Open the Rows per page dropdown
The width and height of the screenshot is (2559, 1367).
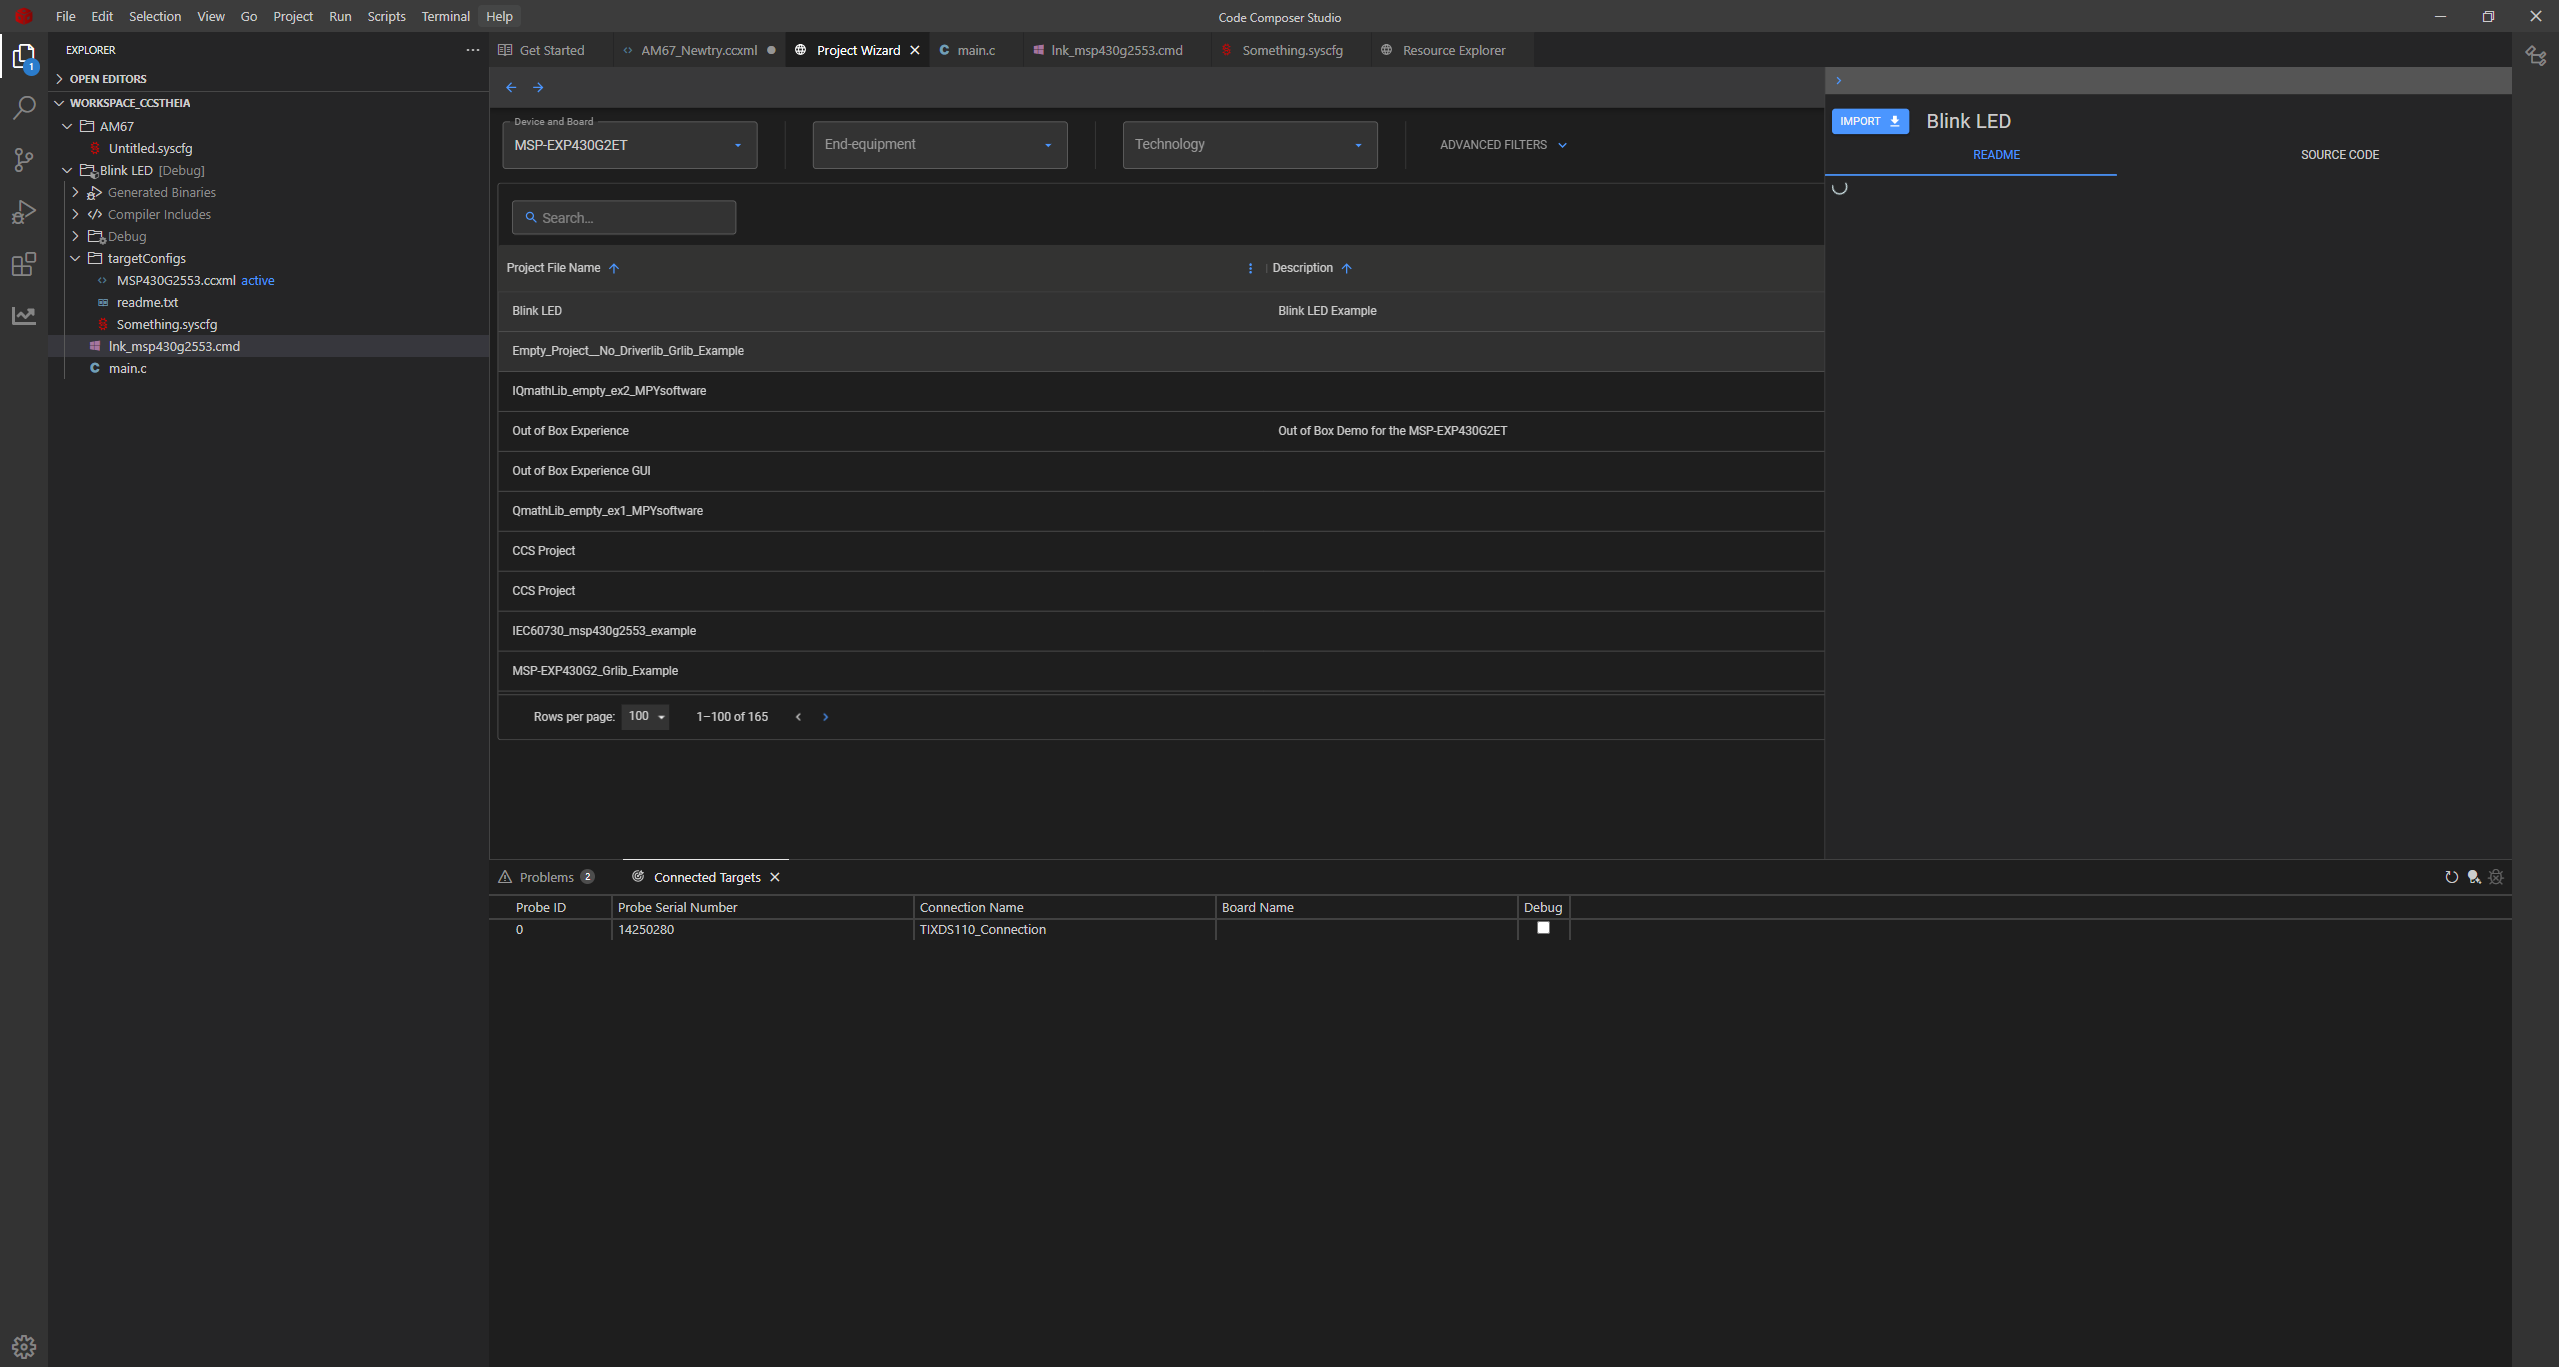[x=645, y=716]
